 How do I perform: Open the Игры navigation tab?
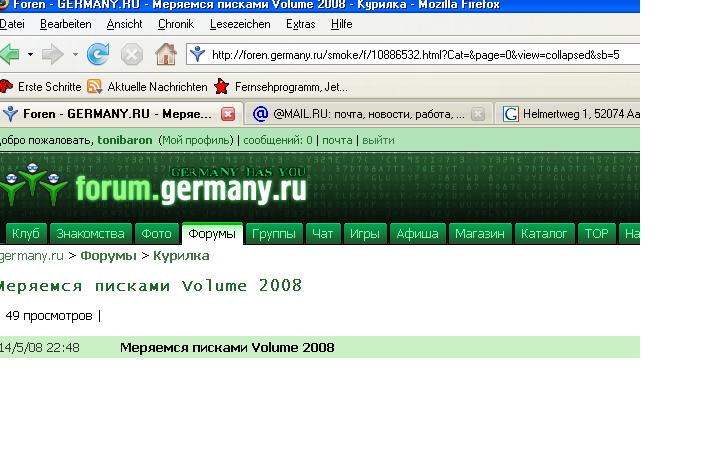pos(365,234)
